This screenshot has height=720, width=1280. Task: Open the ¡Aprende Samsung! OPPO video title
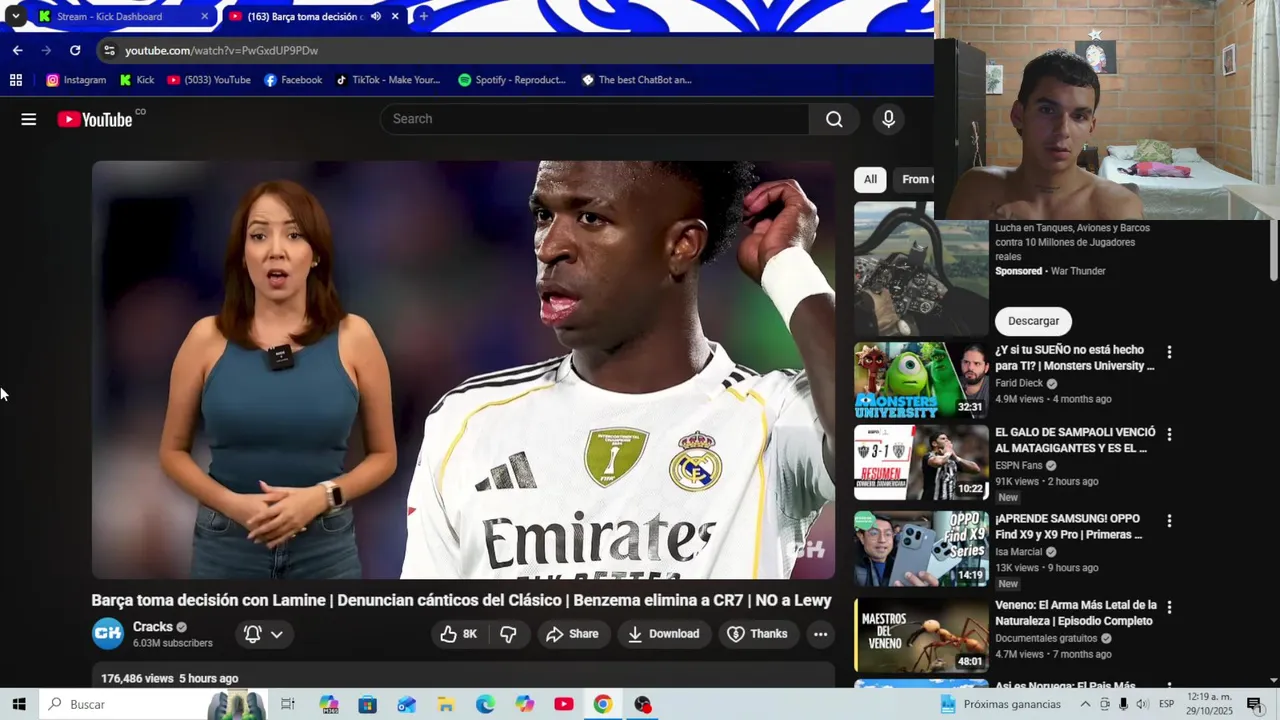1068,527
